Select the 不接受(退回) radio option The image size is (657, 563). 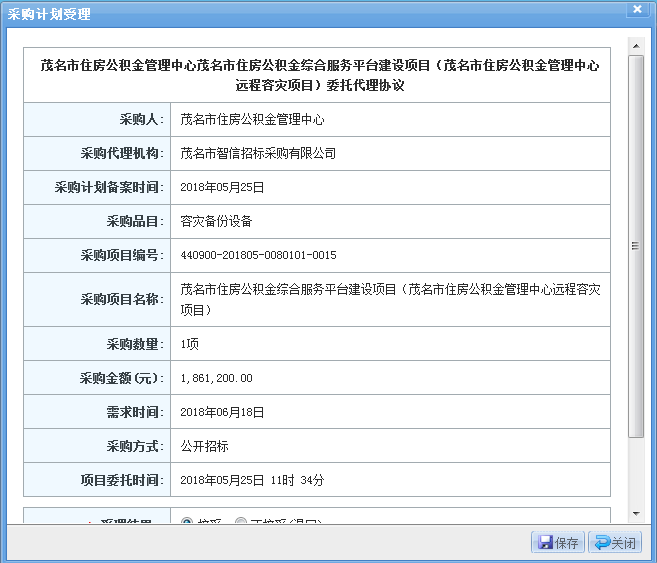[241, 522]
